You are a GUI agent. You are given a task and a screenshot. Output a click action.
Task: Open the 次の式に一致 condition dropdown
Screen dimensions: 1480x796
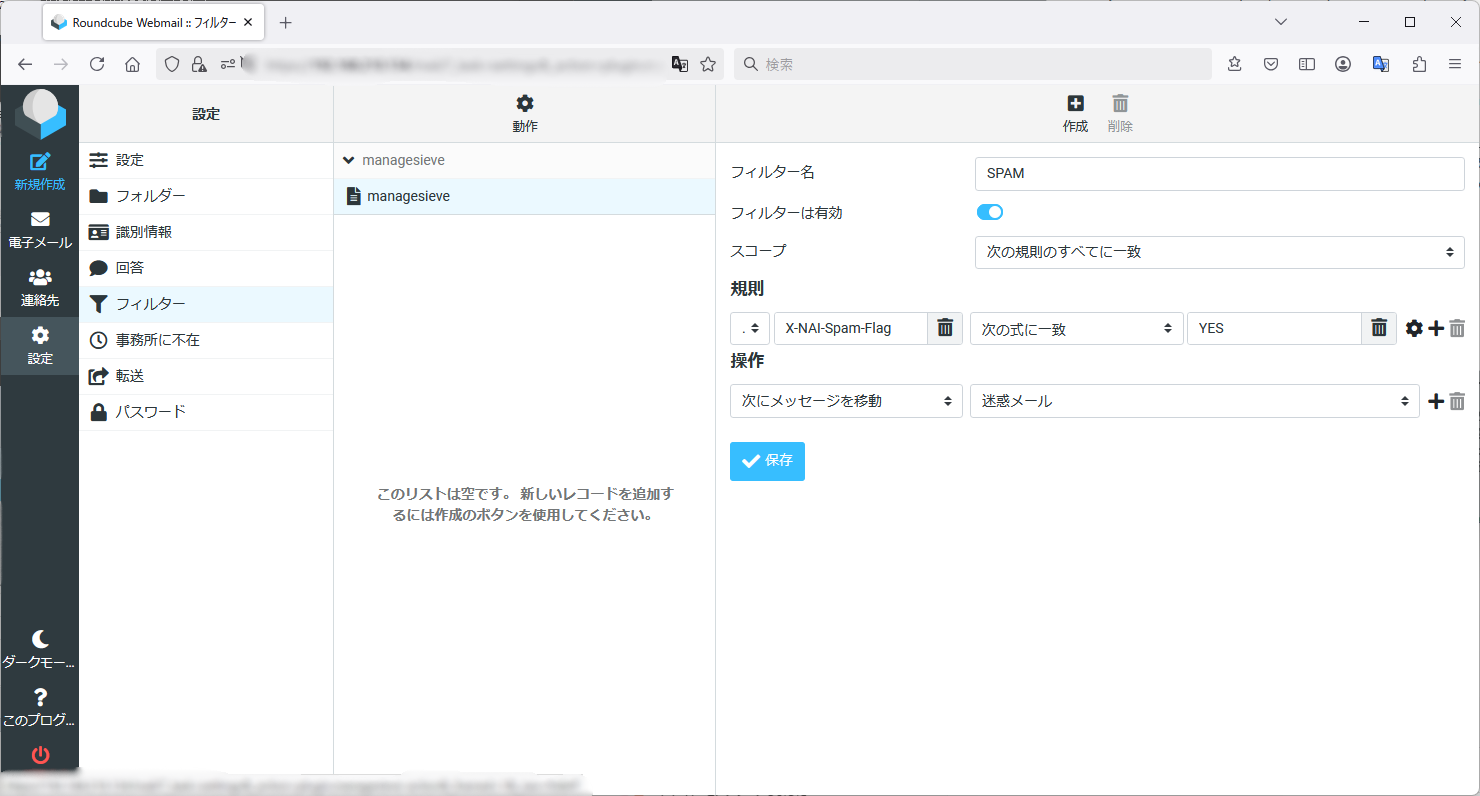[1076, 328]
